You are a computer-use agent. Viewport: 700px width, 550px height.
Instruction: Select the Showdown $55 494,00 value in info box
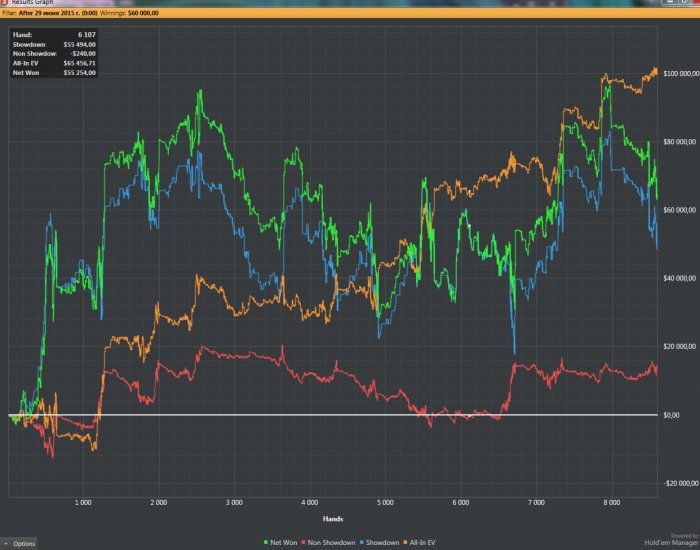[79, 44]
